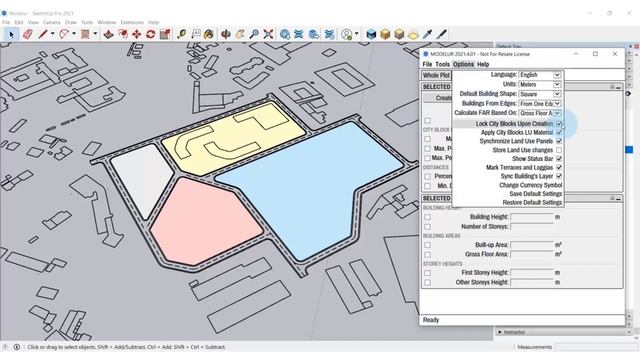
Task: Click the Number of Storeys field
Action: pos(532,227)
